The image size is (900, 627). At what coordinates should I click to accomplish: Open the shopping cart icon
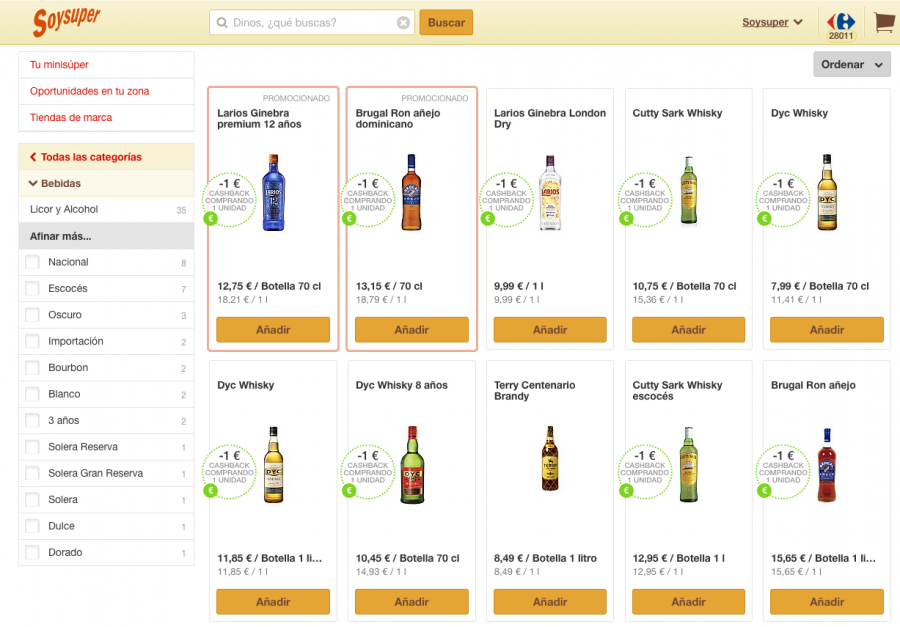884,22
